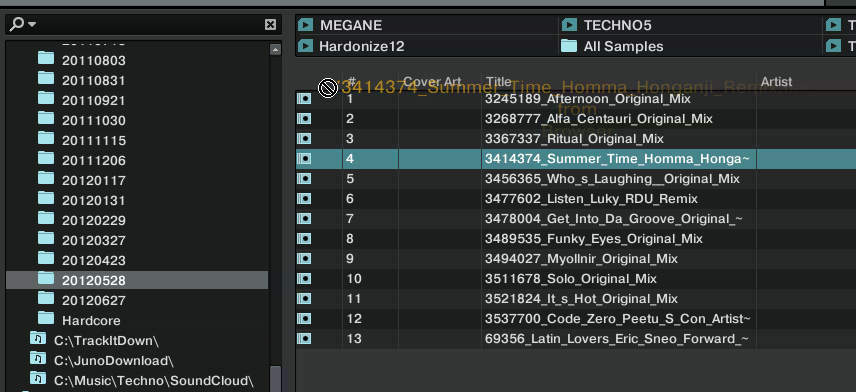Click track icon of row 11 It_s_Hot
856x392 pixels.
pos(304,299)
